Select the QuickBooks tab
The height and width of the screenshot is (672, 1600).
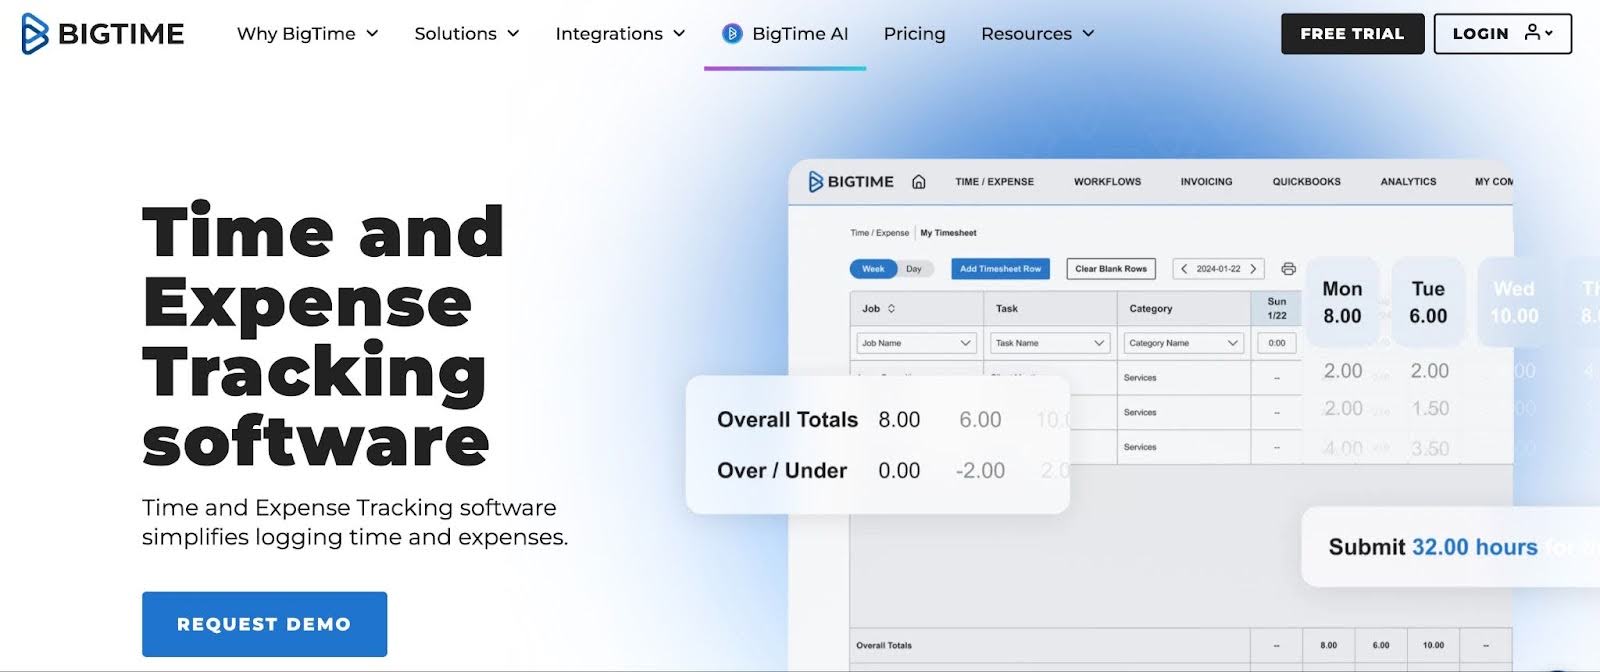click(x=1306, y=182)
